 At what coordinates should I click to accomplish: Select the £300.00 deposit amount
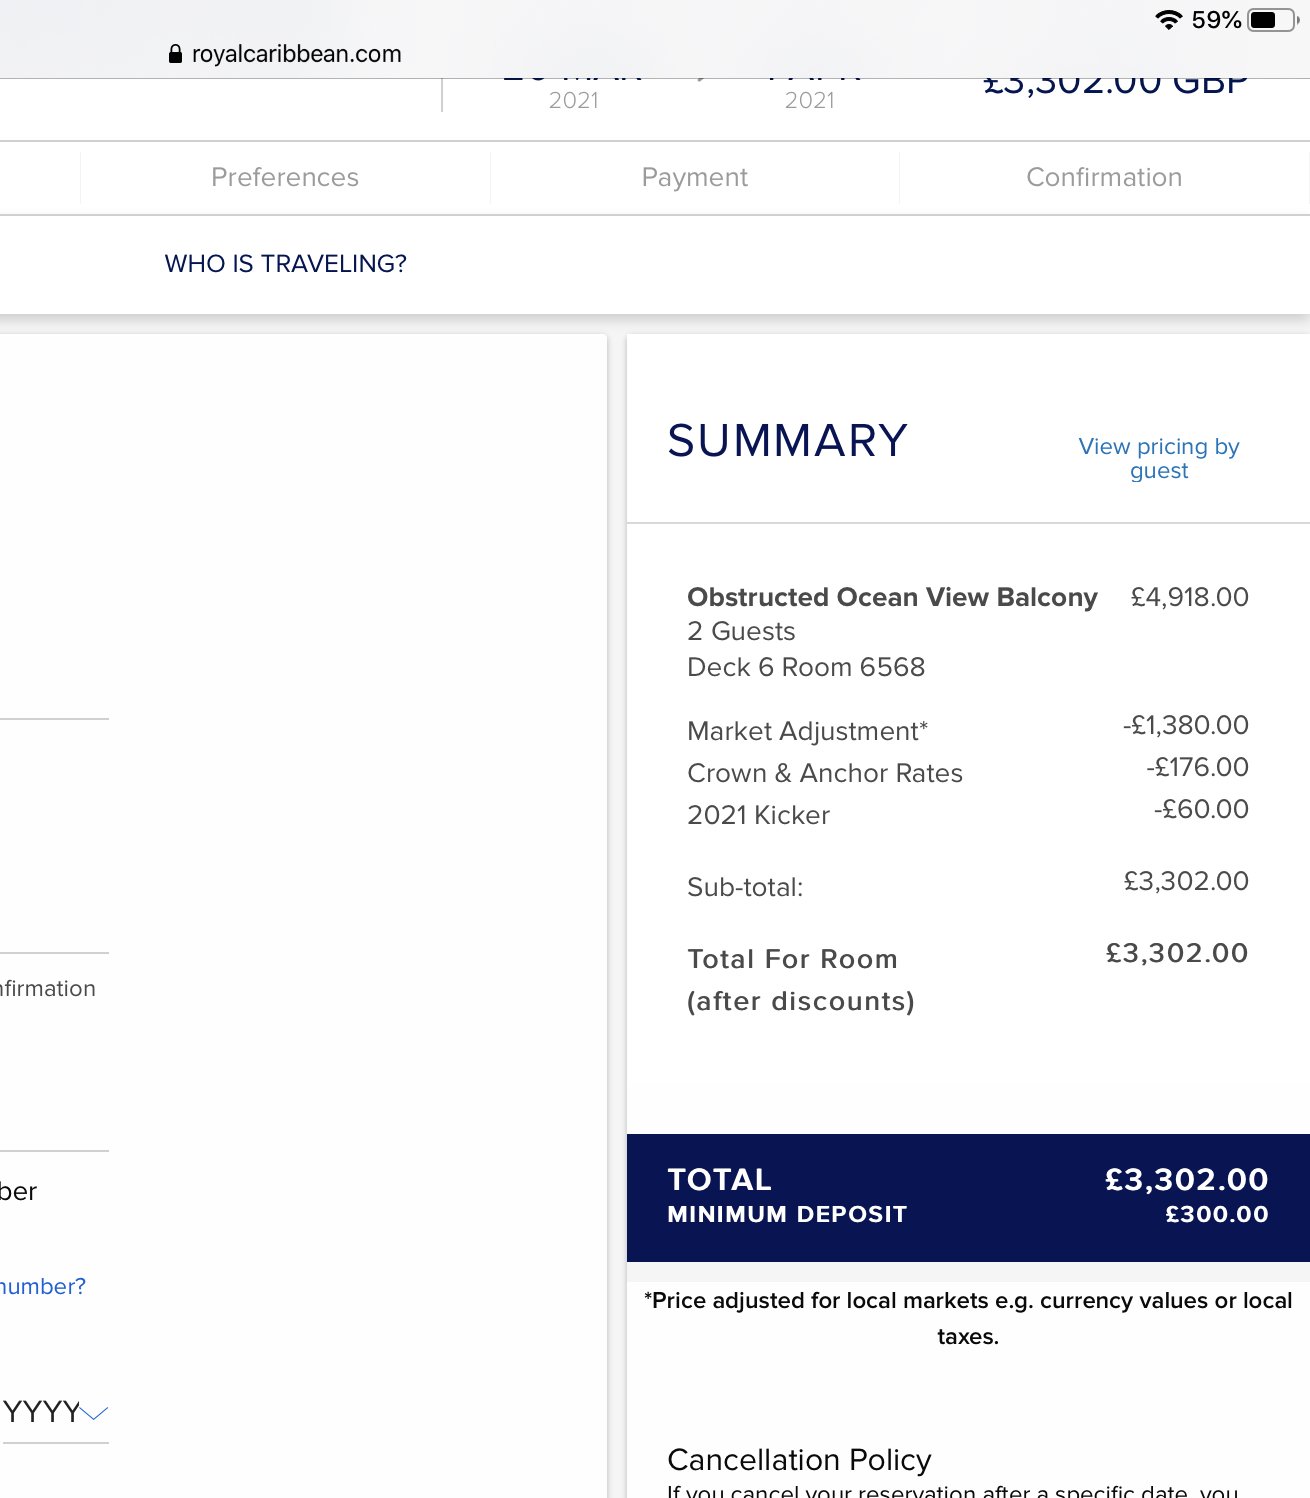pyautogui.click(x=1217, y=1214)
